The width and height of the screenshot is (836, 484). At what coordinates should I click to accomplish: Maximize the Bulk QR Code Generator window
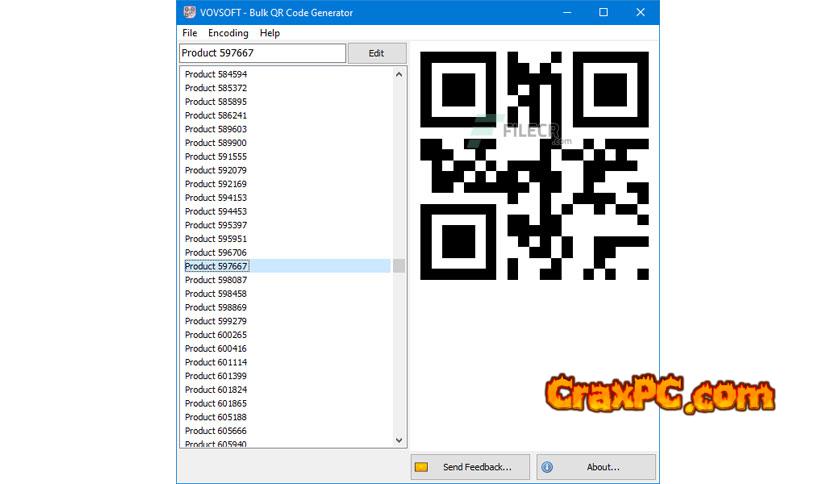tap(603, 13)
